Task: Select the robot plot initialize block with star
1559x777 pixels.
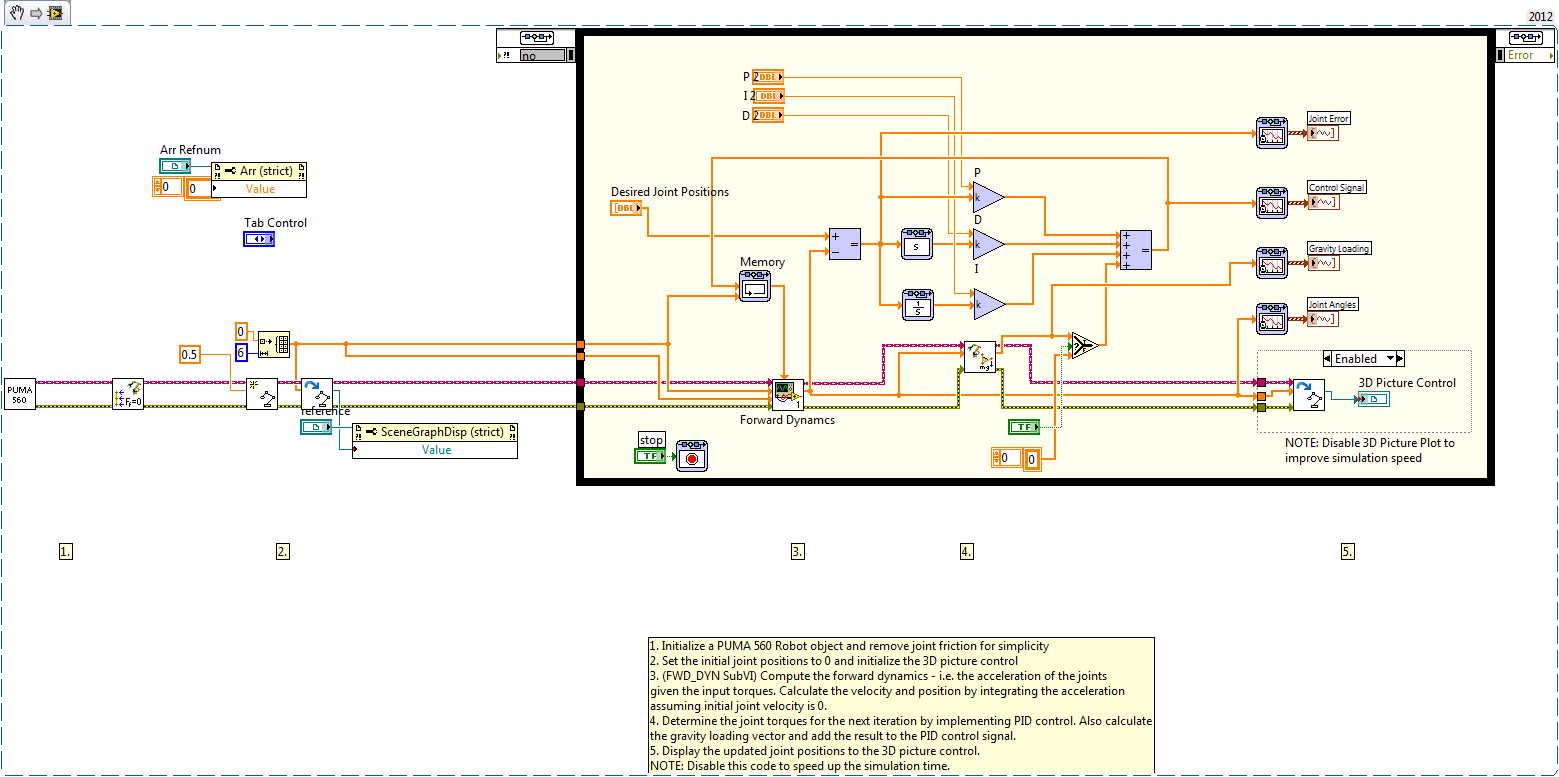Action: (262, 394)
